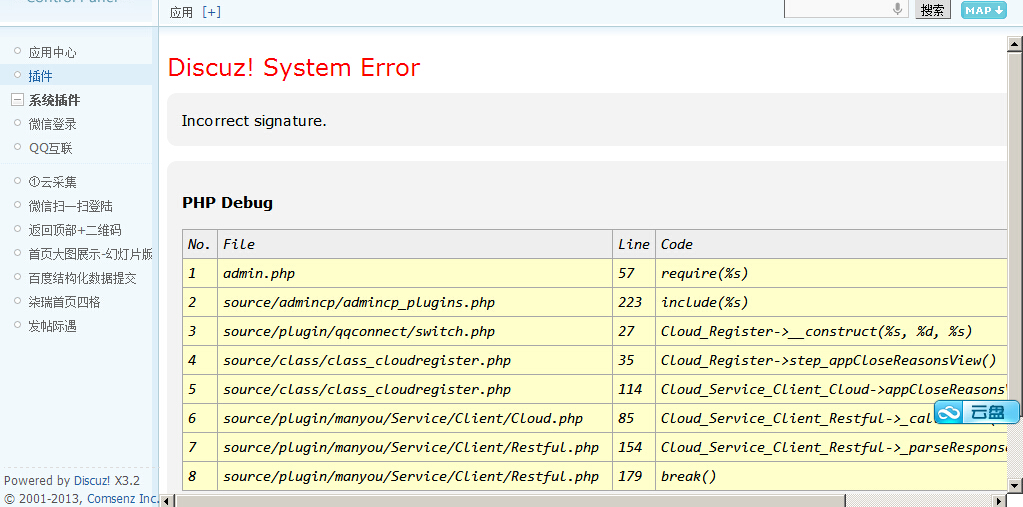Viewport: 1023px width, 507px height.
Task: Click the vertical scrollbar up arrow
Action: click(x=1015, y=44)
